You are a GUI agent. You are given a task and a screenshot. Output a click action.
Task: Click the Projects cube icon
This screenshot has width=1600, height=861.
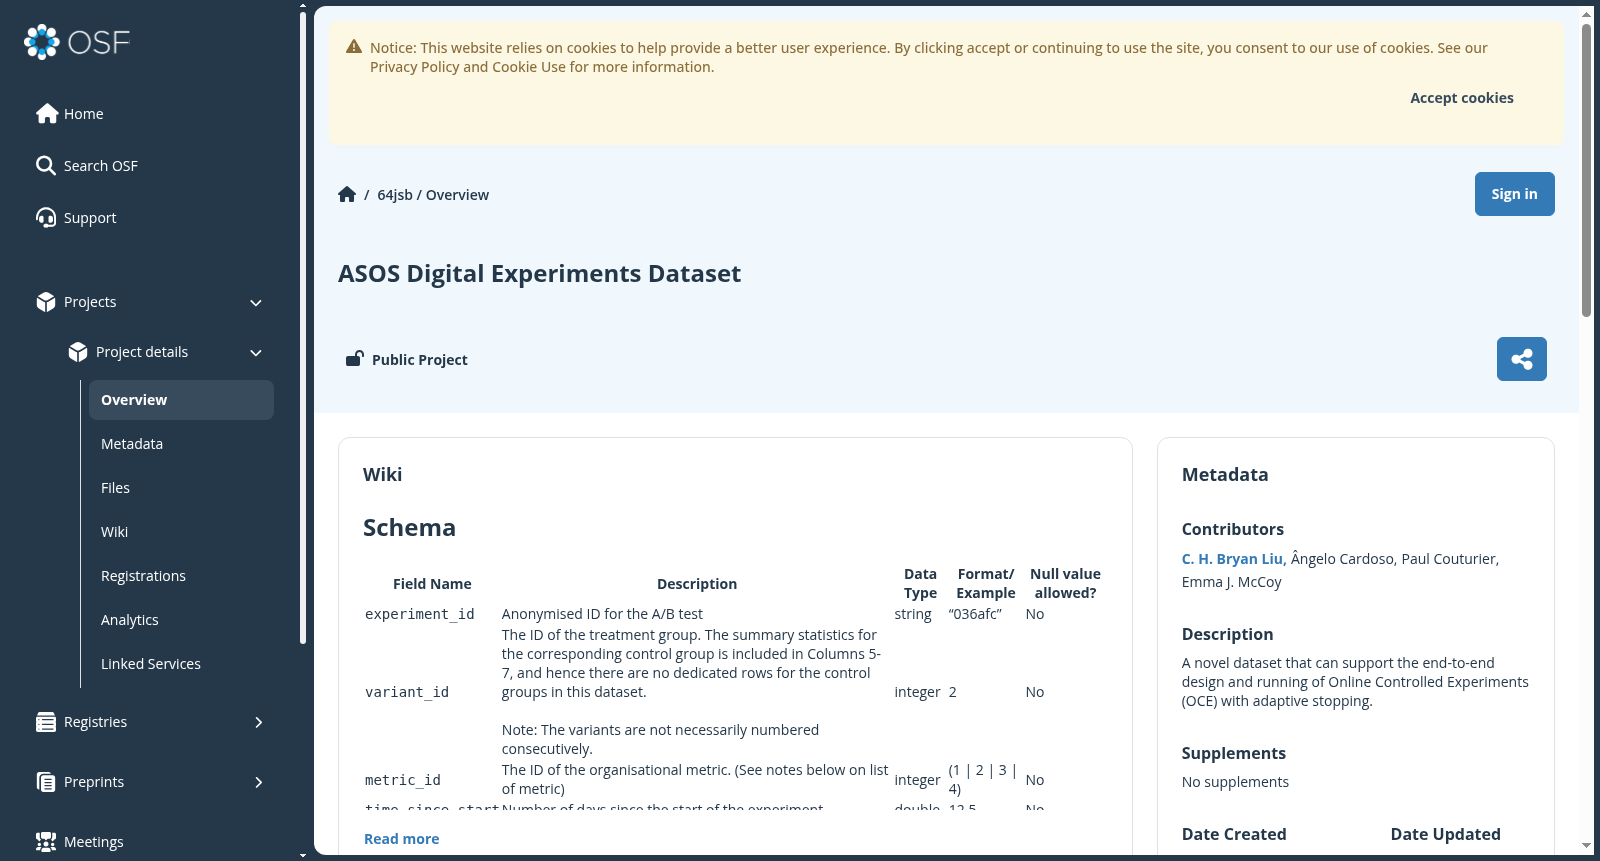46,302
